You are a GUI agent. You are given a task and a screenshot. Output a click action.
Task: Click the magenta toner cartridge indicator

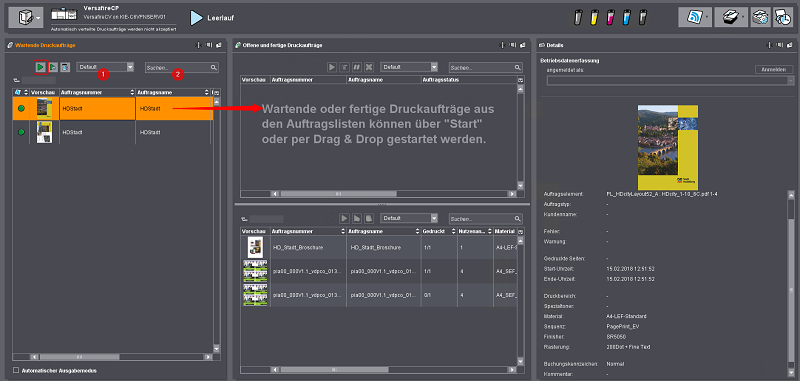point(610,18)
